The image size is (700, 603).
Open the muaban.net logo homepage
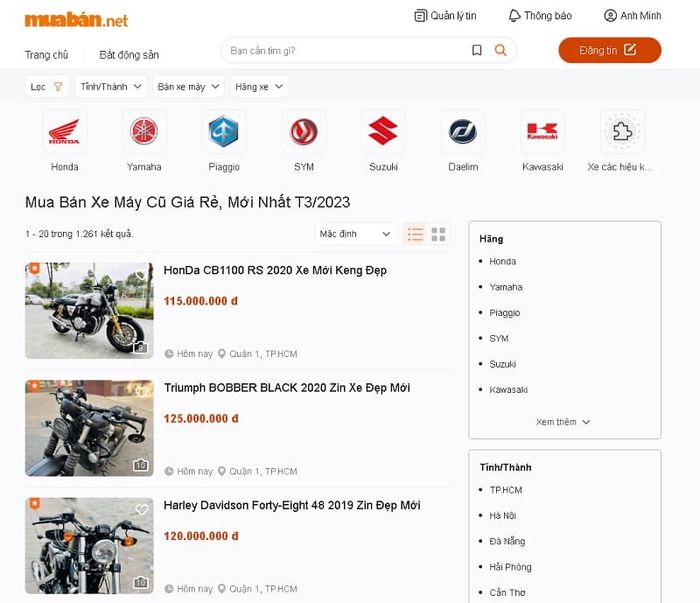[x=76, y=20]
